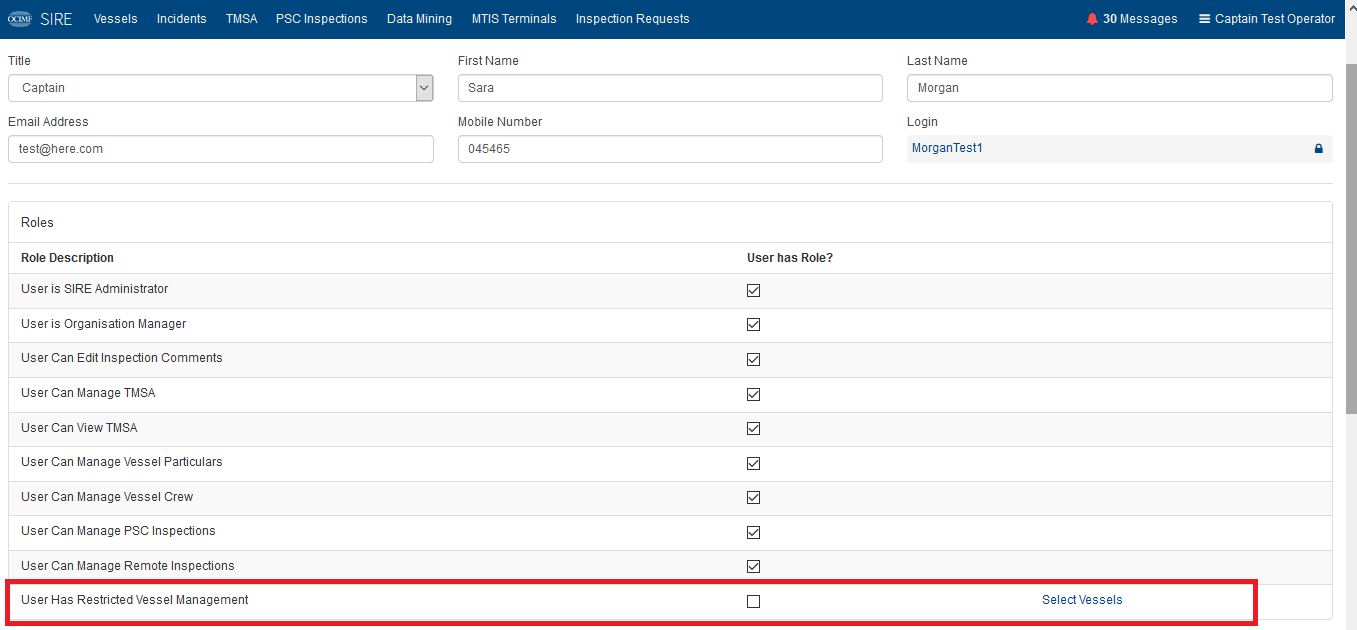The height and width of the screenshot is (630, 1357).
Task: Toggle User Can Manage TMSA checkbox
Action: tap(753, 394)
